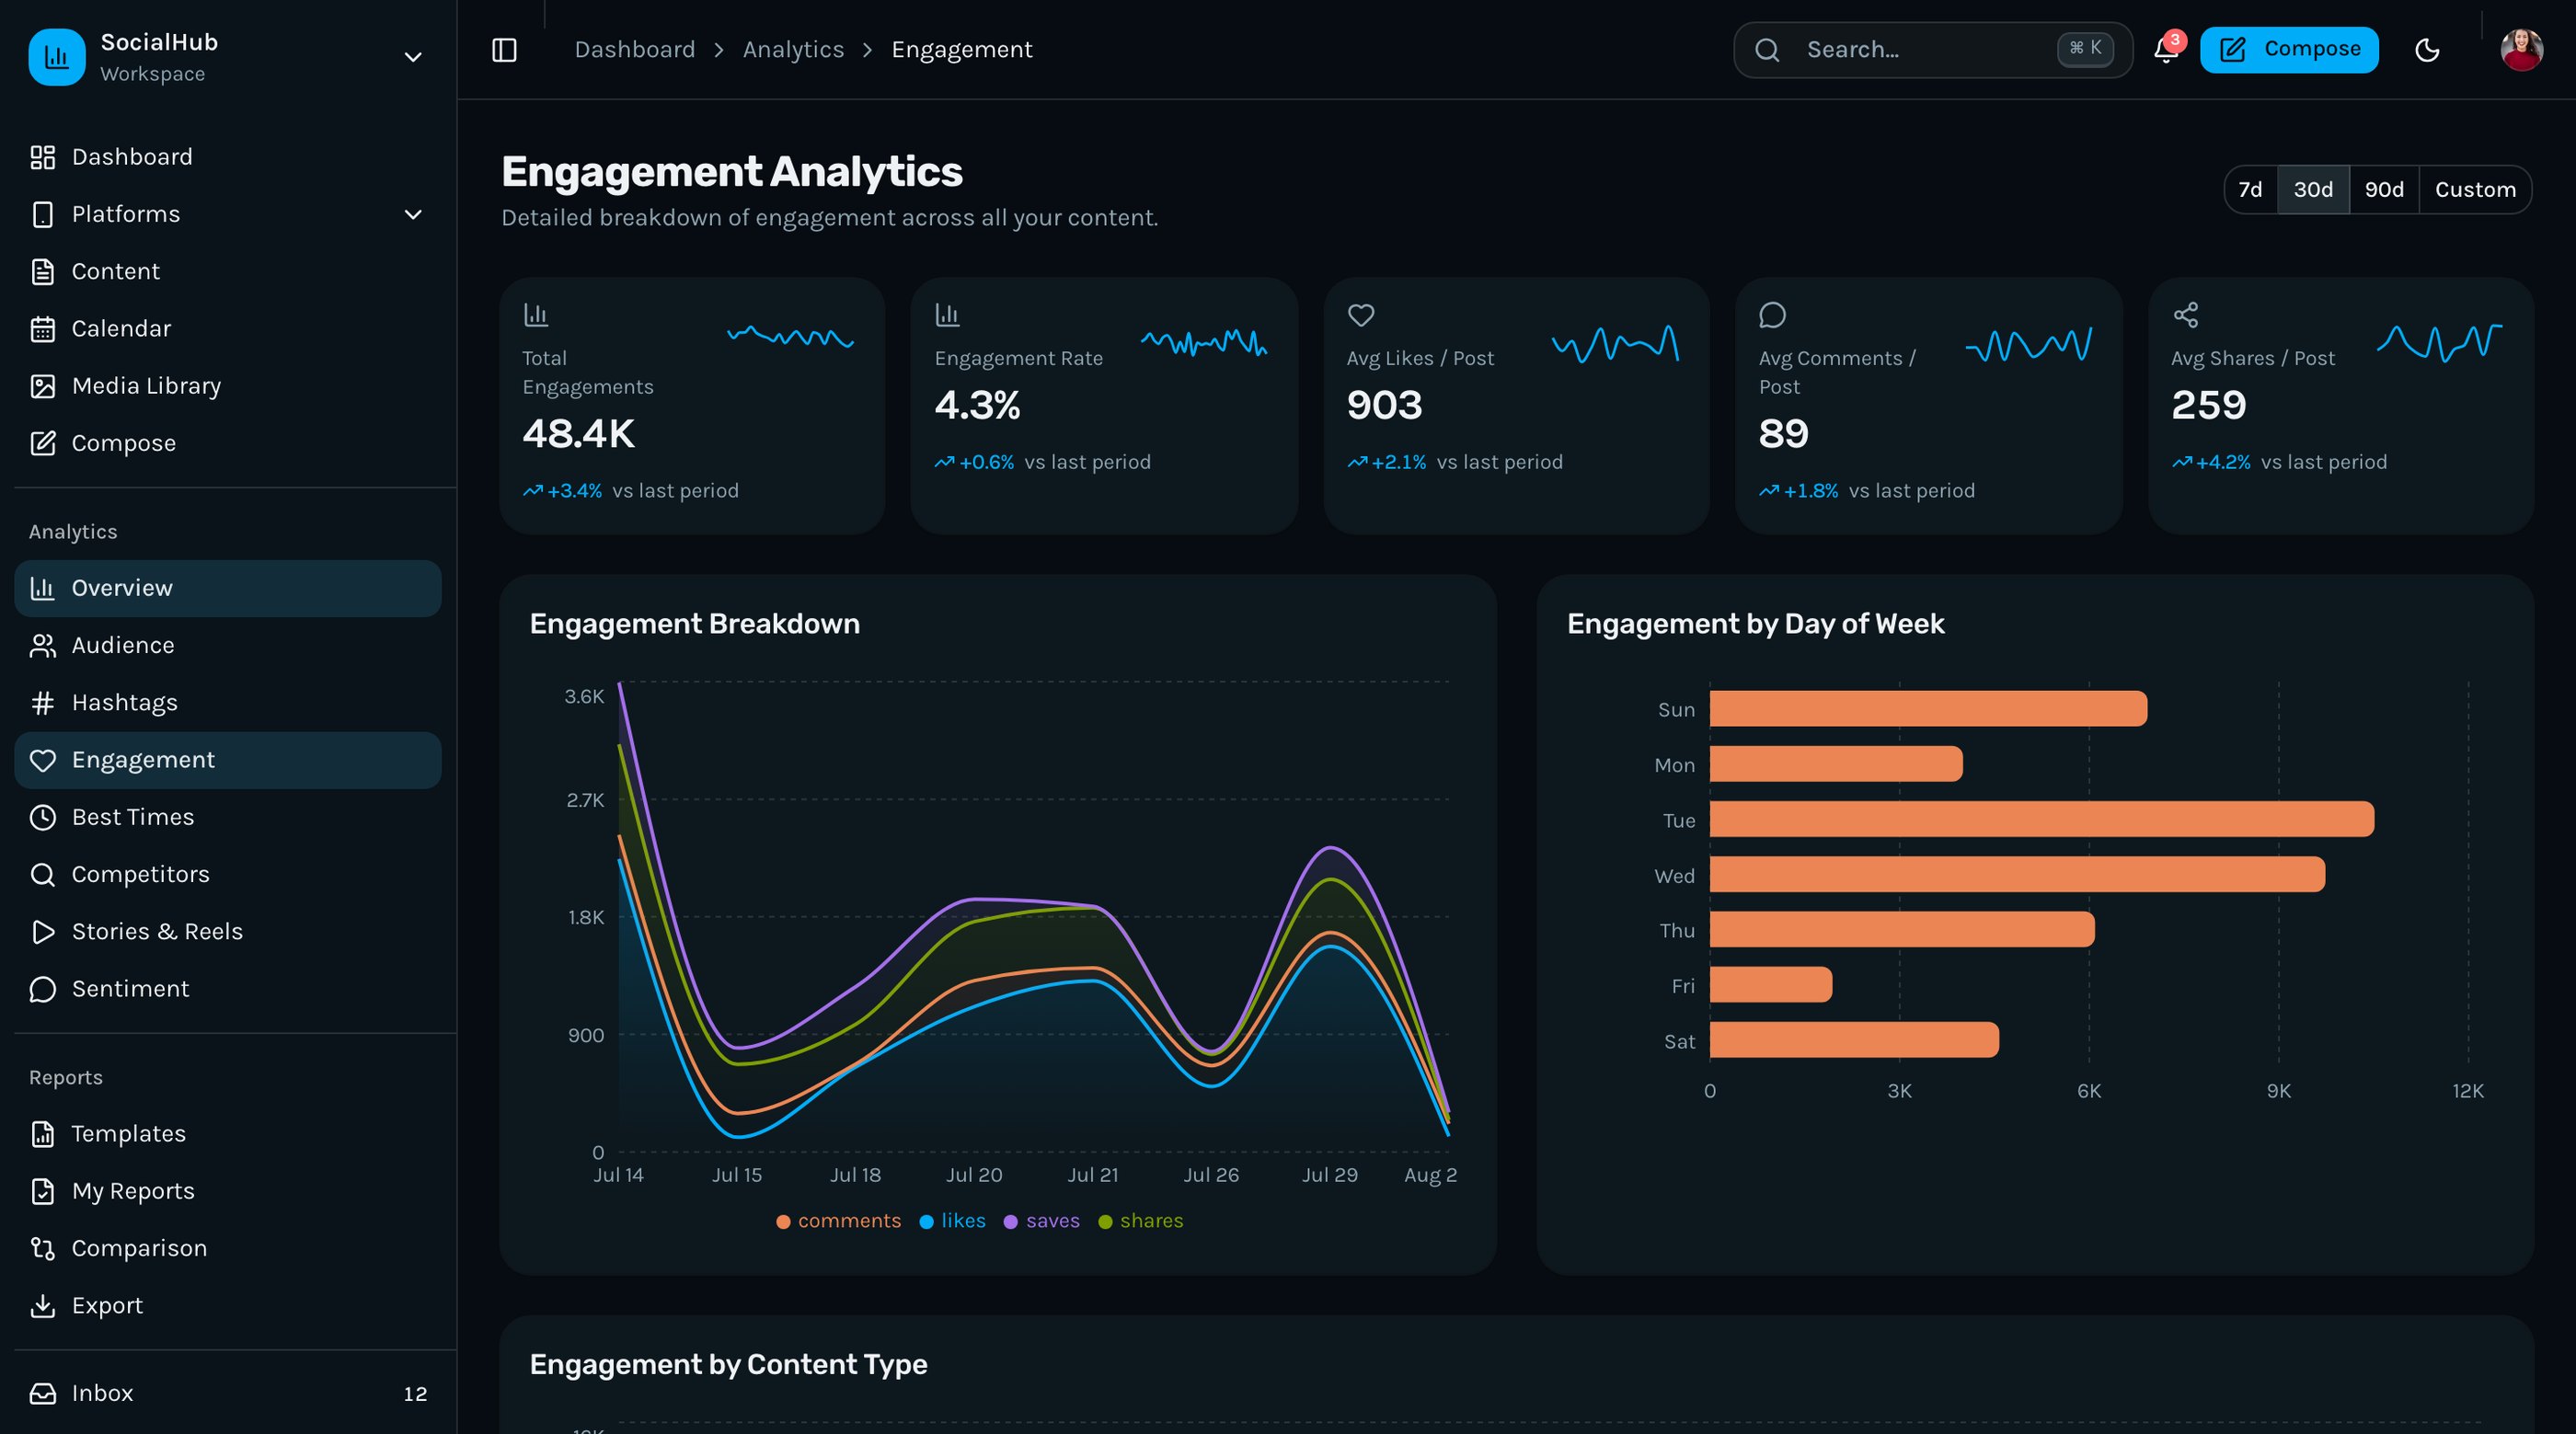Image resolution: width=2576 pixels, height=1434 pixels.
Task: Toggle likes series in legend
Action: (952, 1221)
